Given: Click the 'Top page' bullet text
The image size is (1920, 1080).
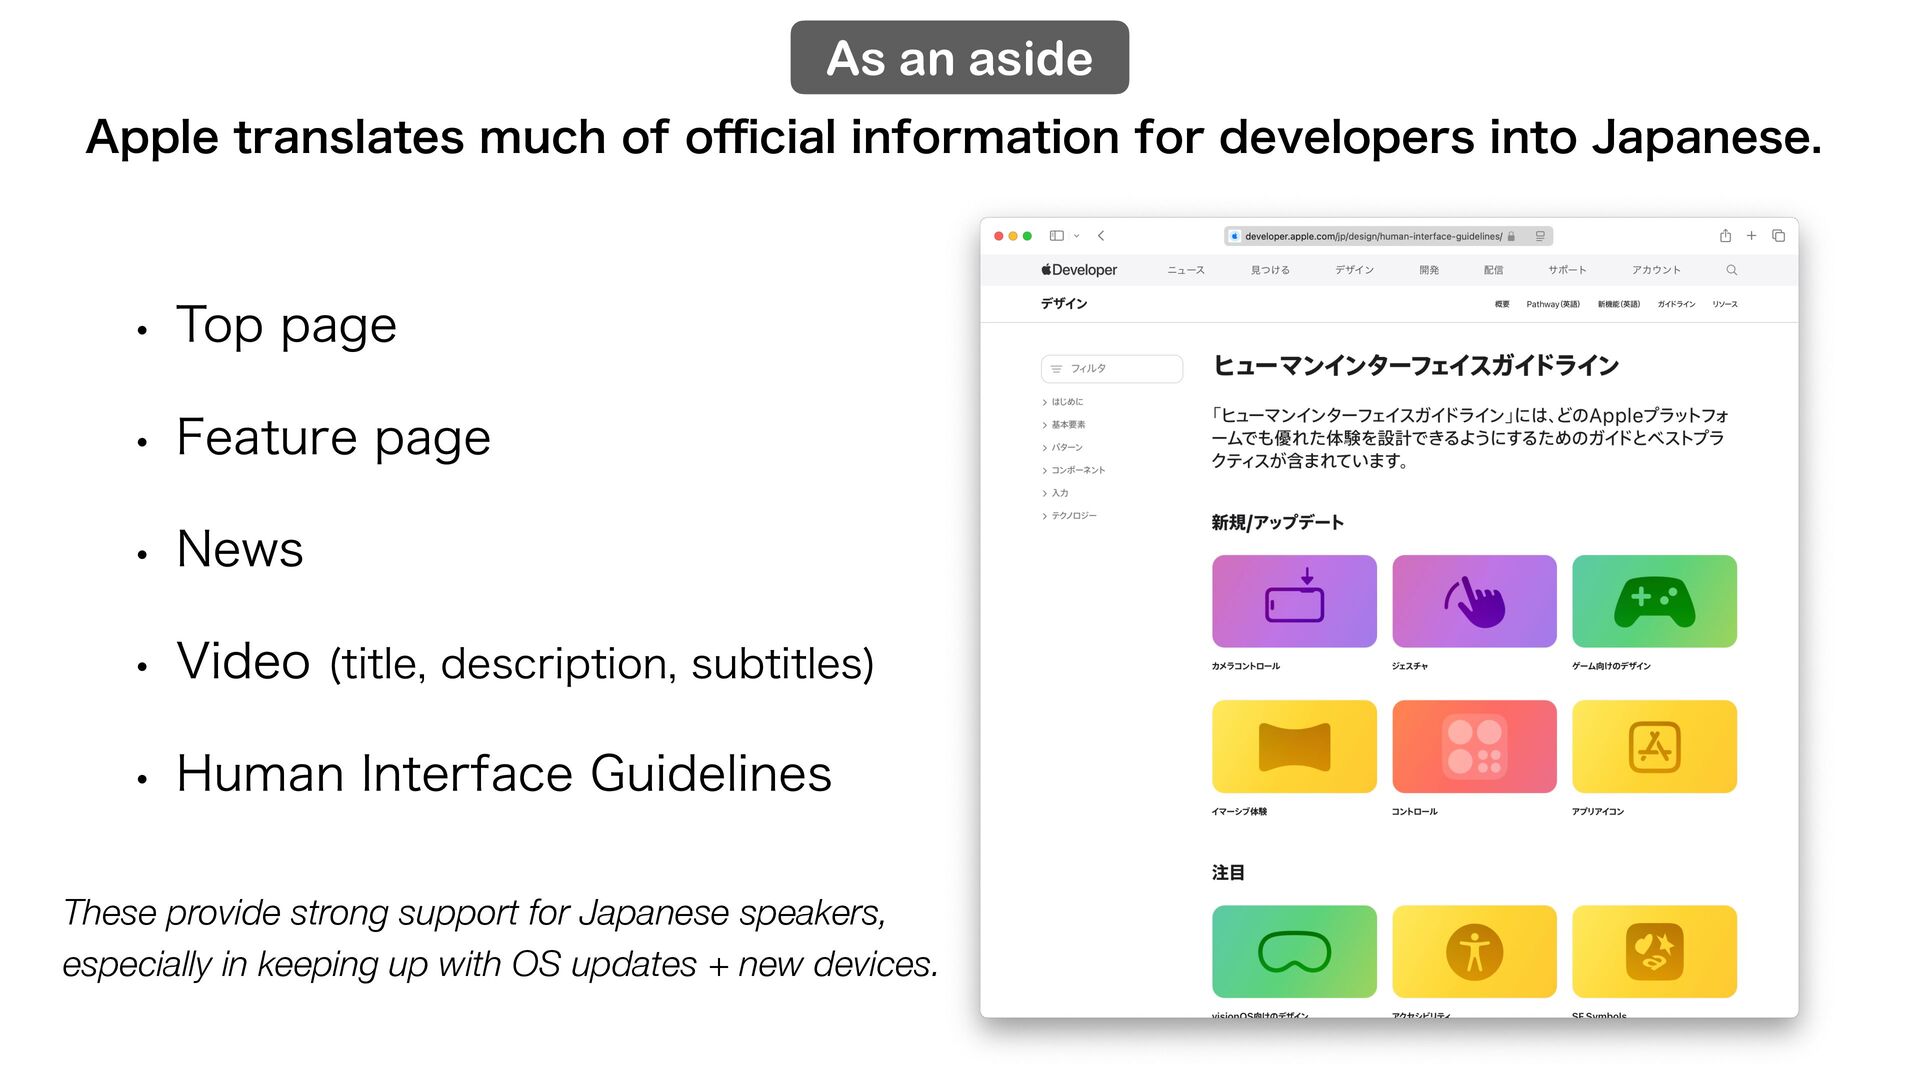Looking at the screenshot, I should [287, 326].
